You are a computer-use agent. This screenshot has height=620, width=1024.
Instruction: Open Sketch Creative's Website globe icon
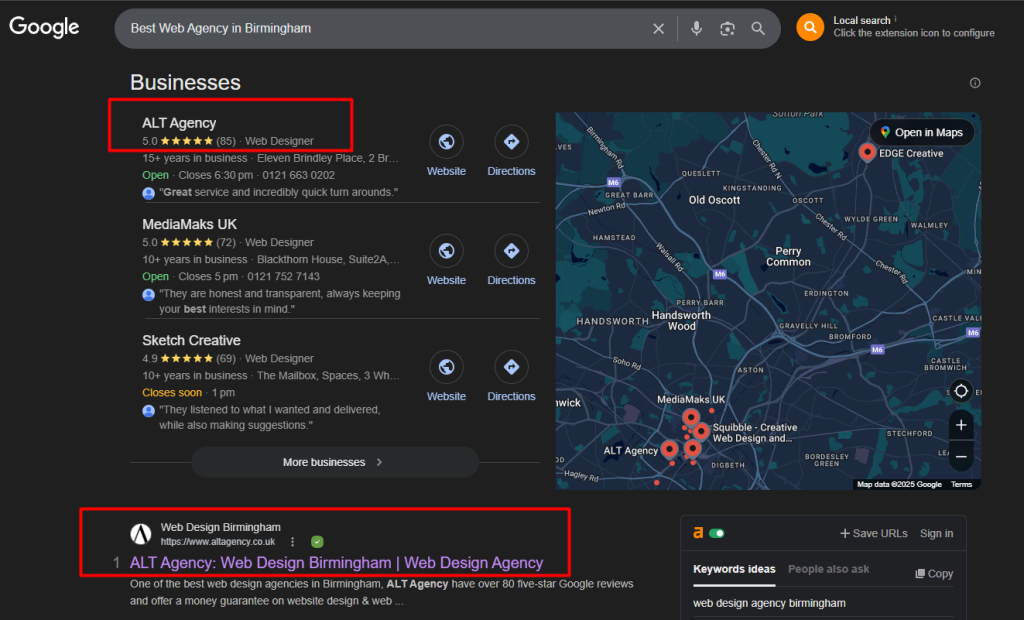click(x=446, y=367)
